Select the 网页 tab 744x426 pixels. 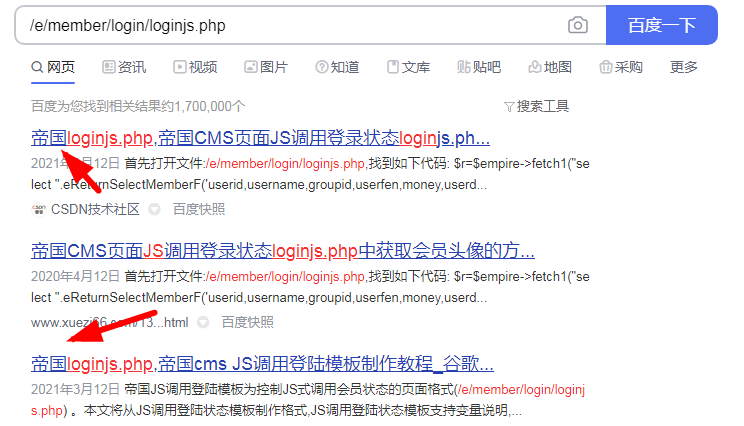pos(53,67)
